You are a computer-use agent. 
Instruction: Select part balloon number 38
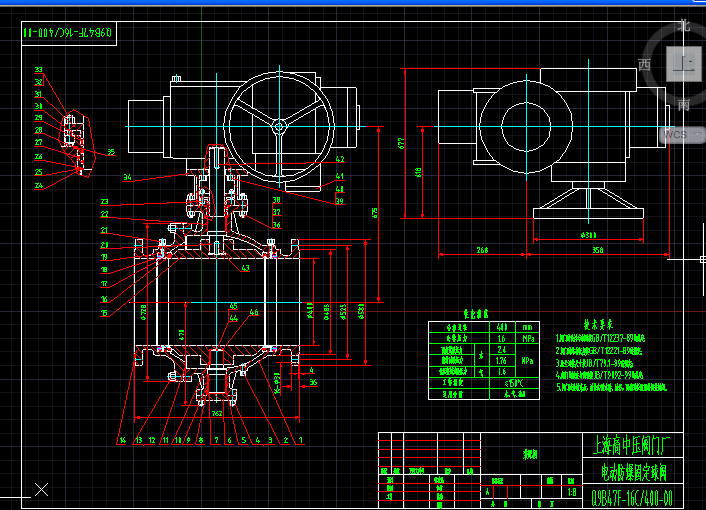click(x=276, y=199)
